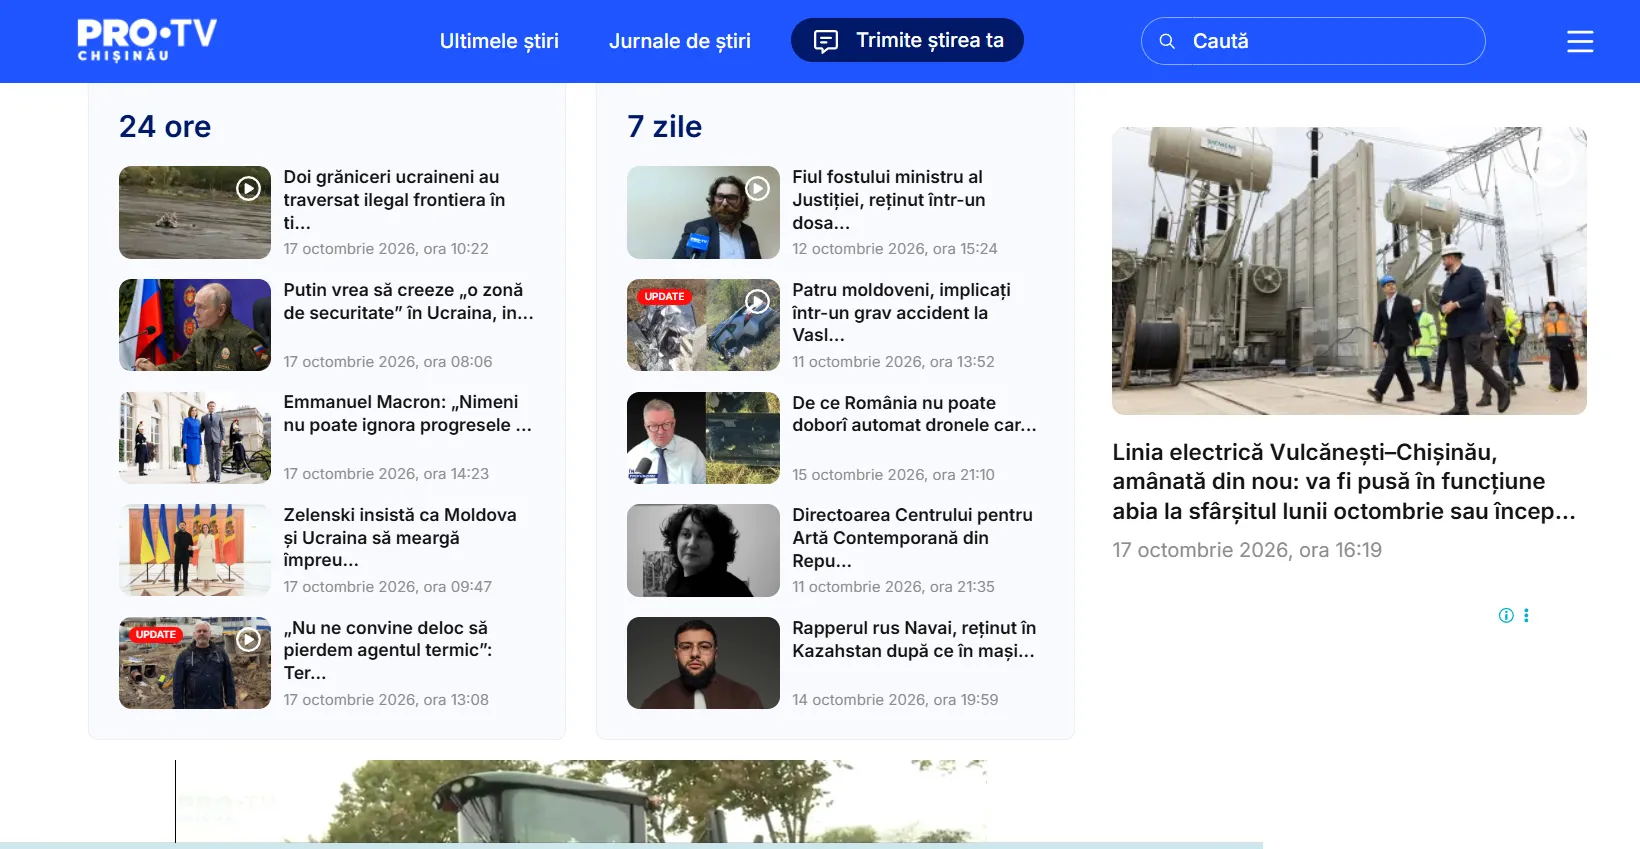
Task: Click the Zelenski flags thumbnail
Action: 195,550
